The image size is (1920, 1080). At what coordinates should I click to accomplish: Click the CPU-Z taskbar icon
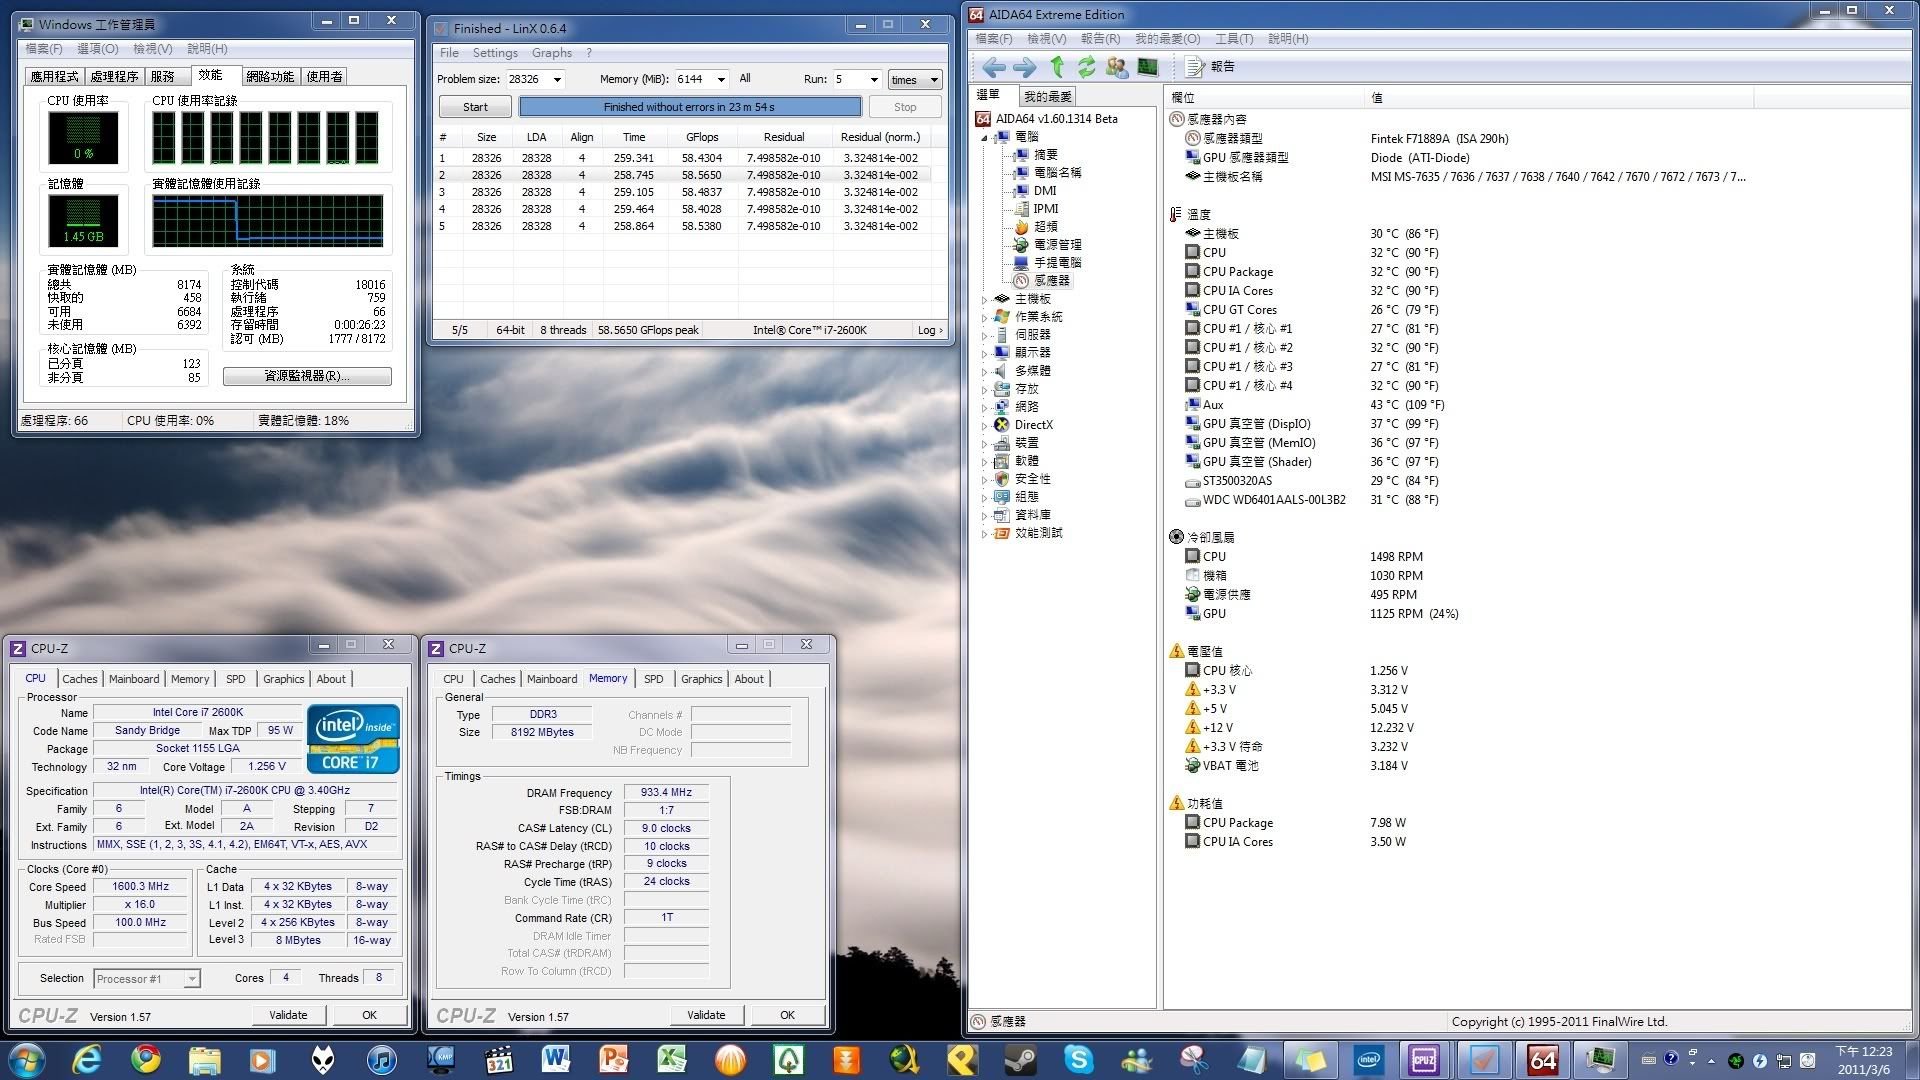tap(1423, 1059)
